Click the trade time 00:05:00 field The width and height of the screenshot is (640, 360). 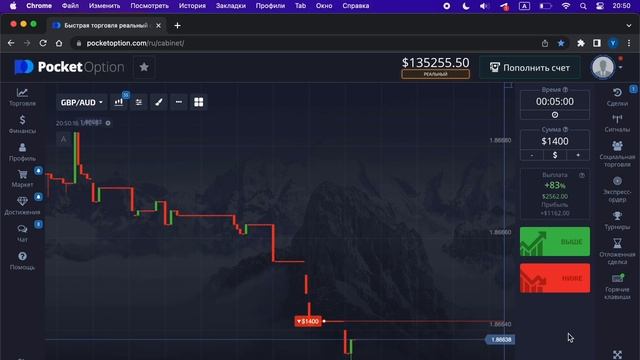555,101
